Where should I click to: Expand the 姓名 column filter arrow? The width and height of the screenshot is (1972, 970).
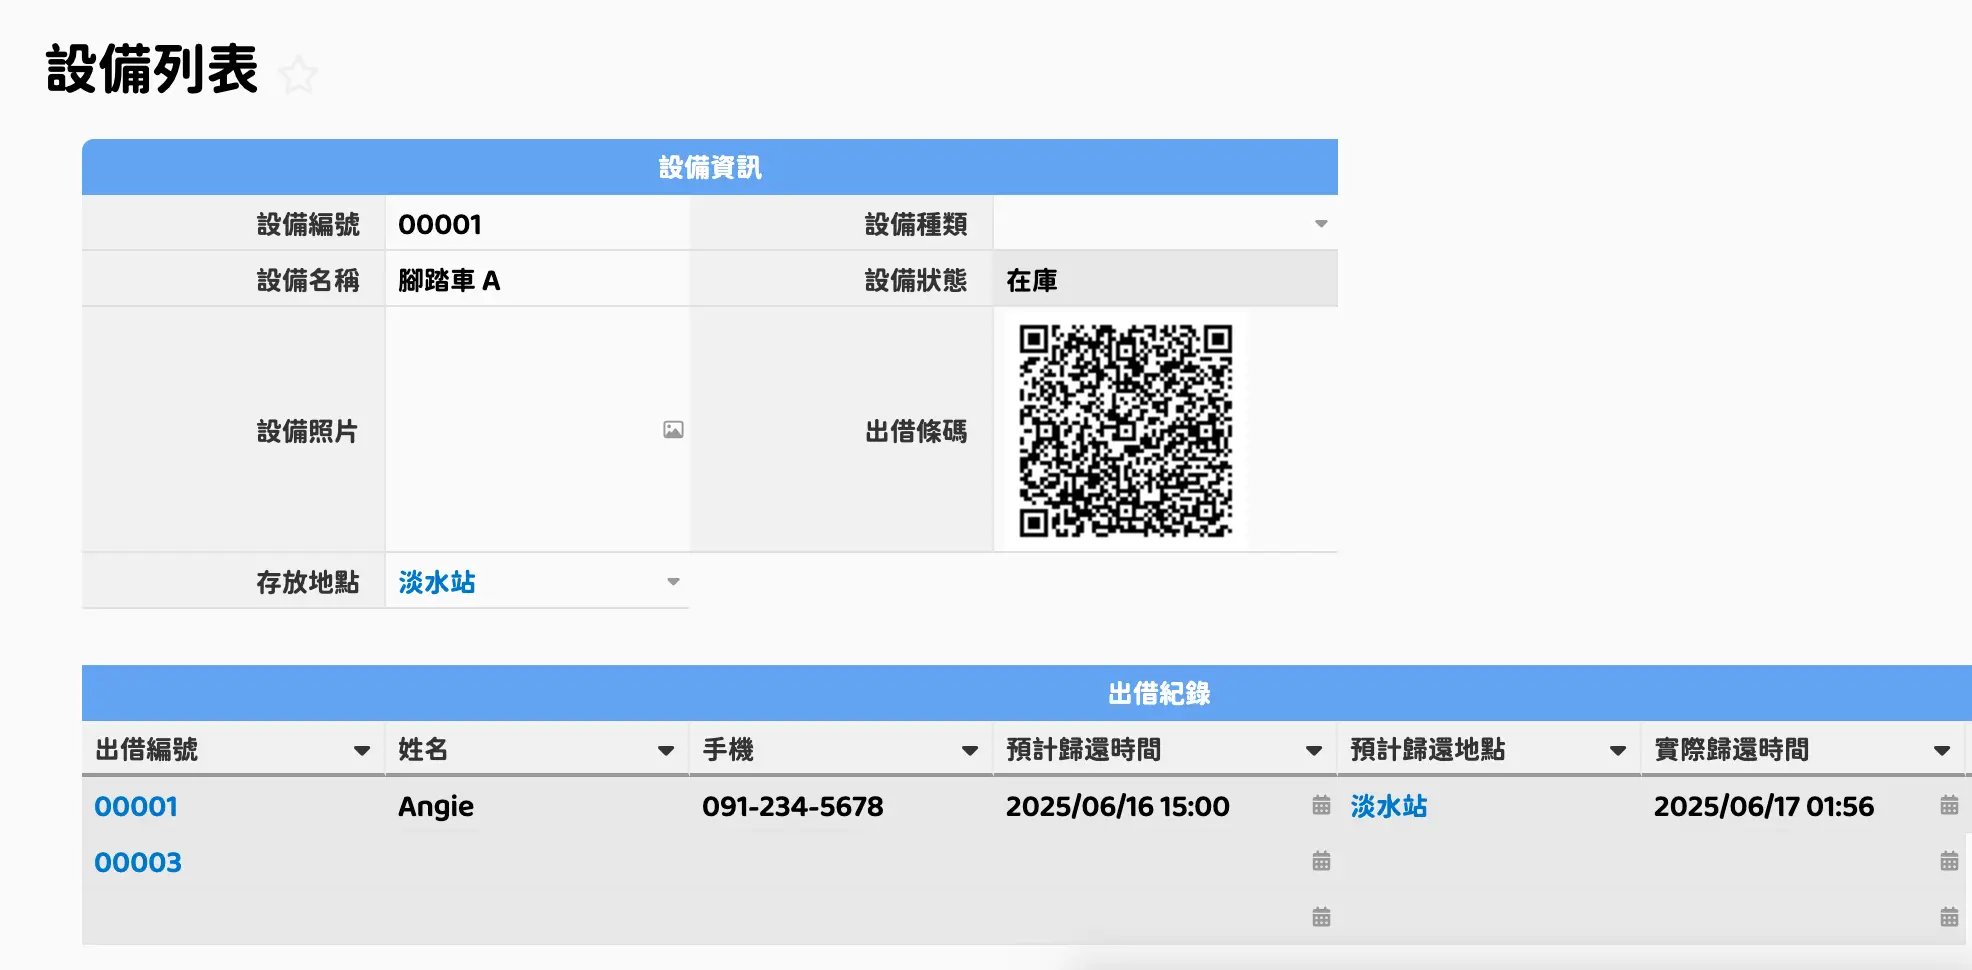coord(666,750)
